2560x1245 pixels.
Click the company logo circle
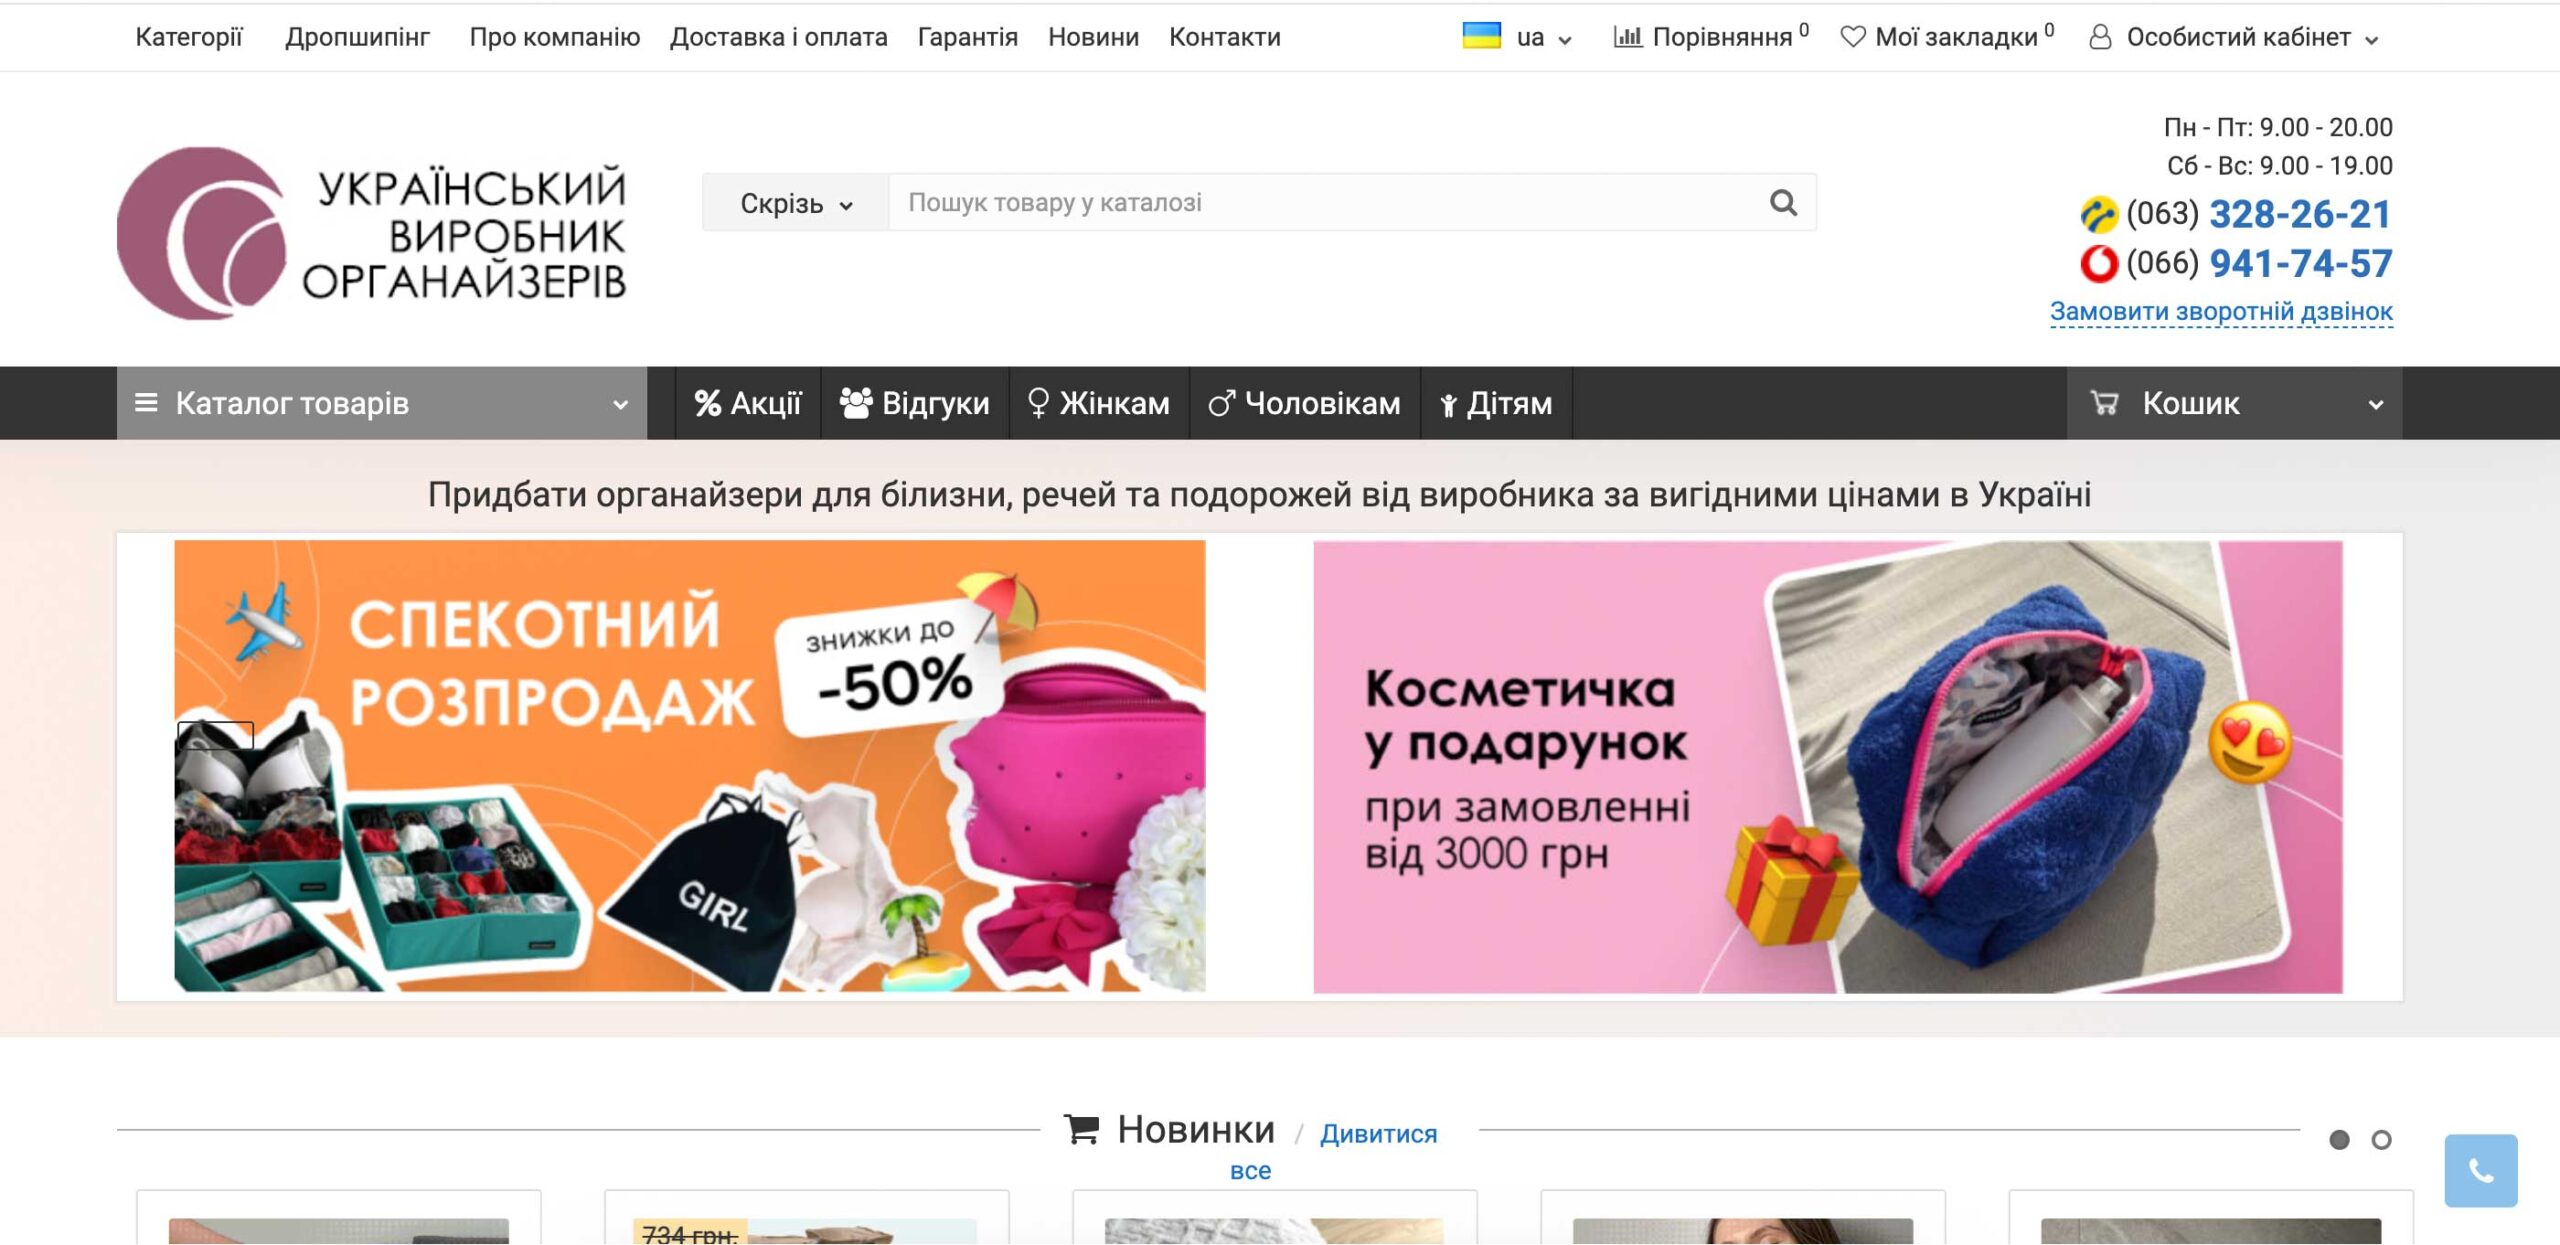(x=201, y=233)
